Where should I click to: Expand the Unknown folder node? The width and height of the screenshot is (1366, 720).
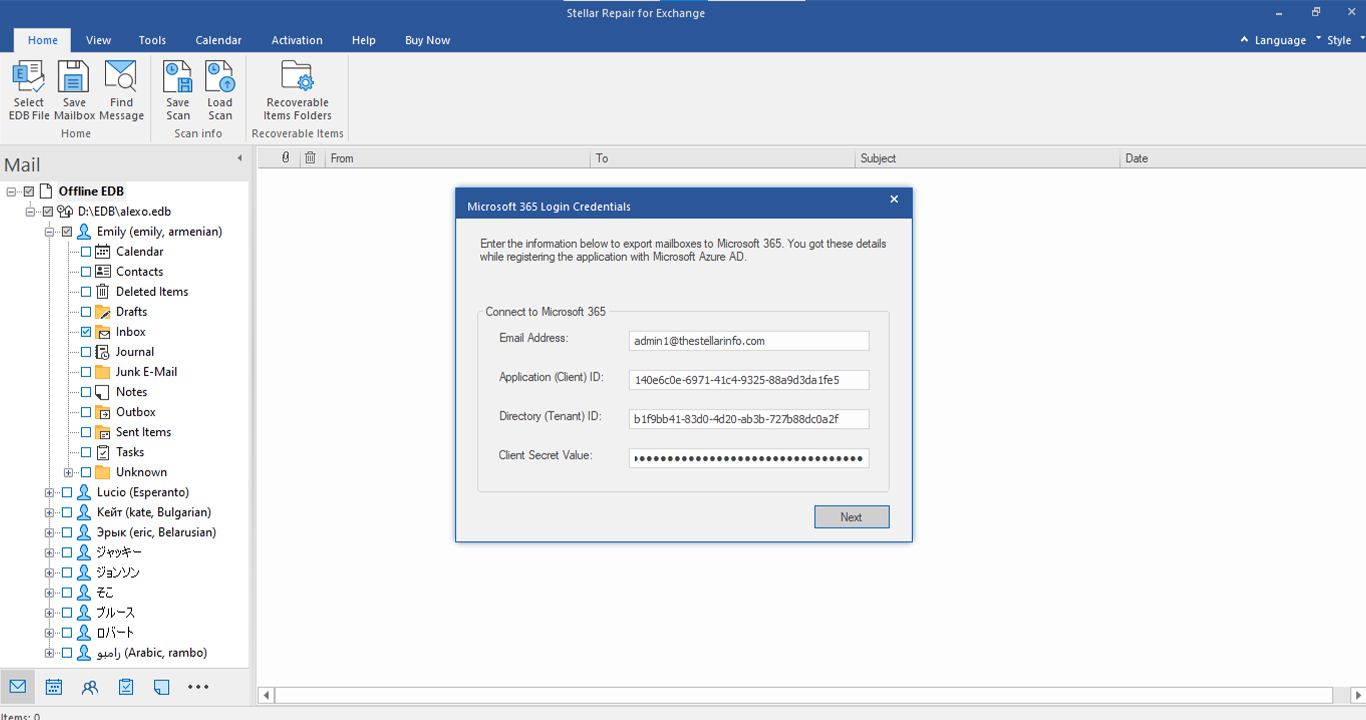point(68,472)
